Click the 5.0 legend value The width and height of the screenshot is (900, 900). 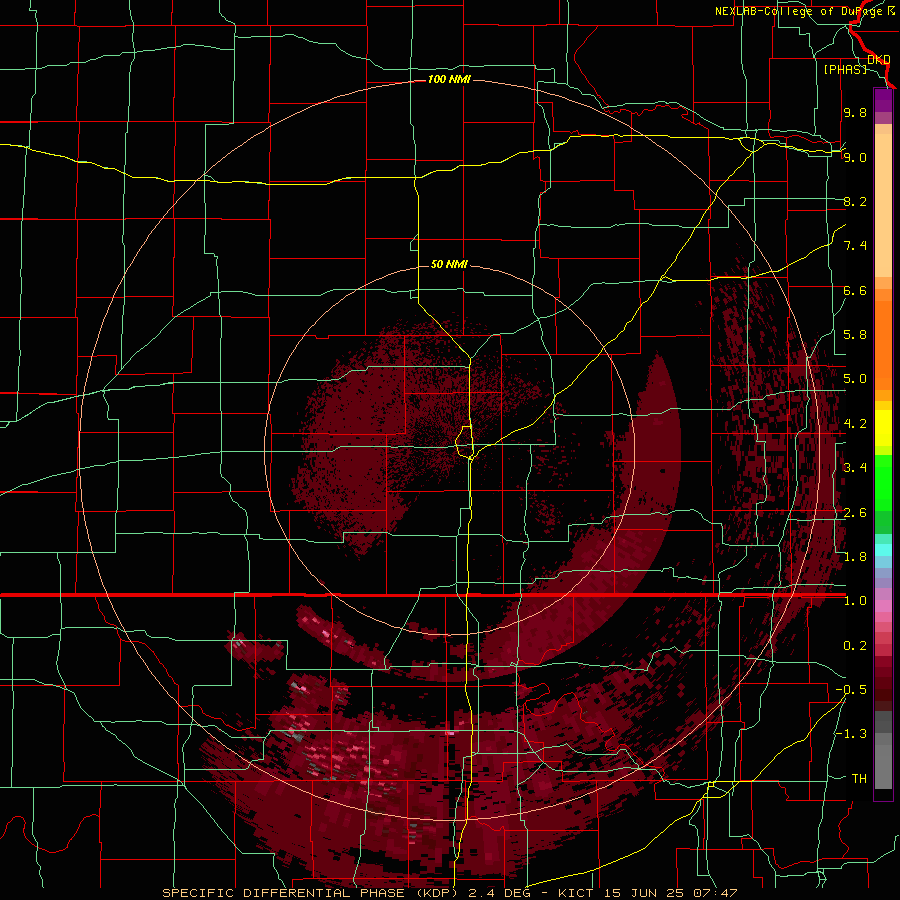pos(855,379)
